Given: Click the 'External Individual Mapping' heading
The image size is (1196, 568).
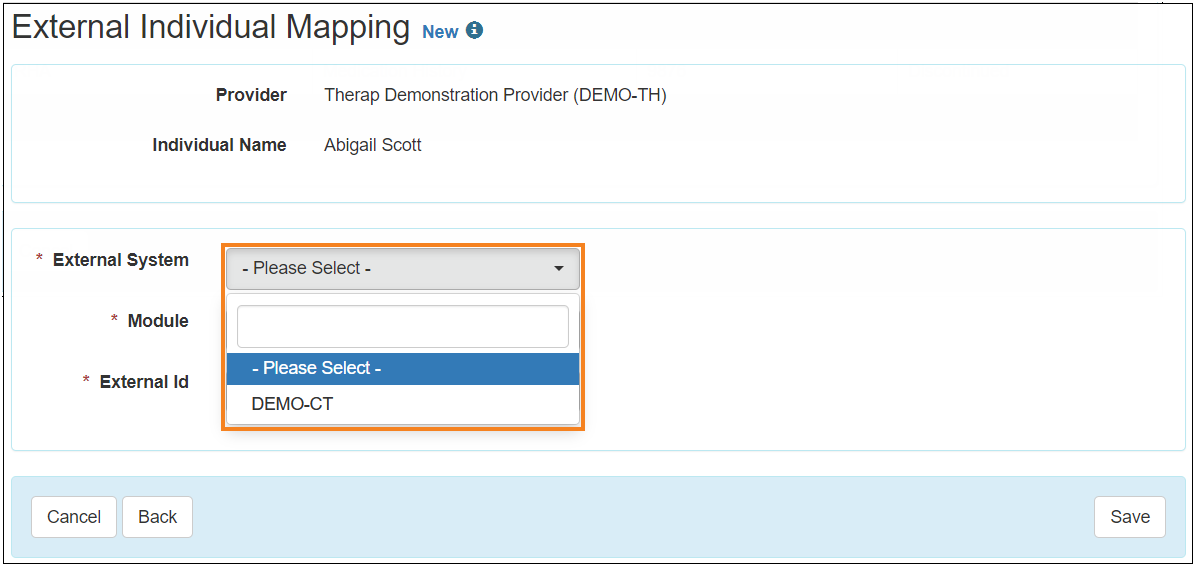Looking at the screenshot, I should 211,28.
